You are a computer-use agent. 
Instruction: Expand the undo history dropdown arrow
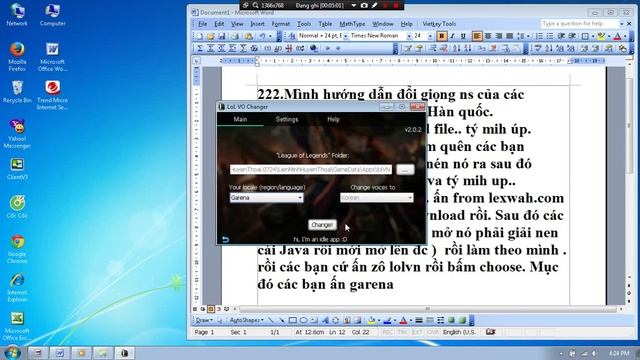tap(270, 36)
